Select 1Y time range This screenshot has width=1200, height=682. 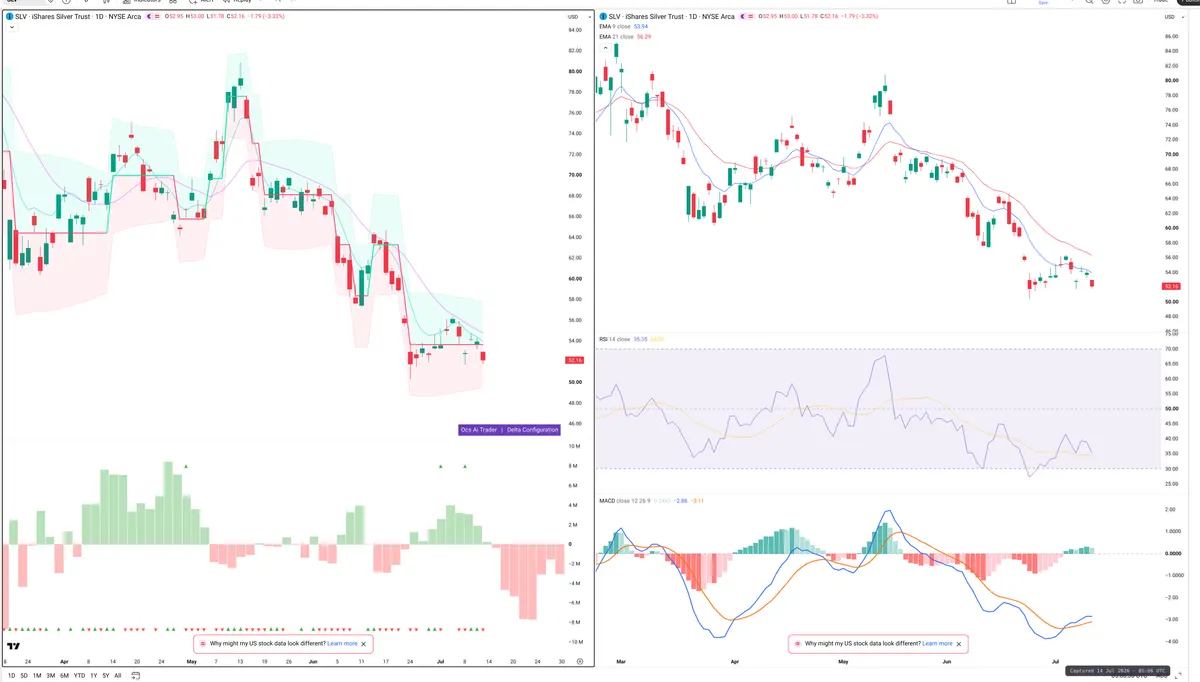pyautogui.click(x=93, y=675)
